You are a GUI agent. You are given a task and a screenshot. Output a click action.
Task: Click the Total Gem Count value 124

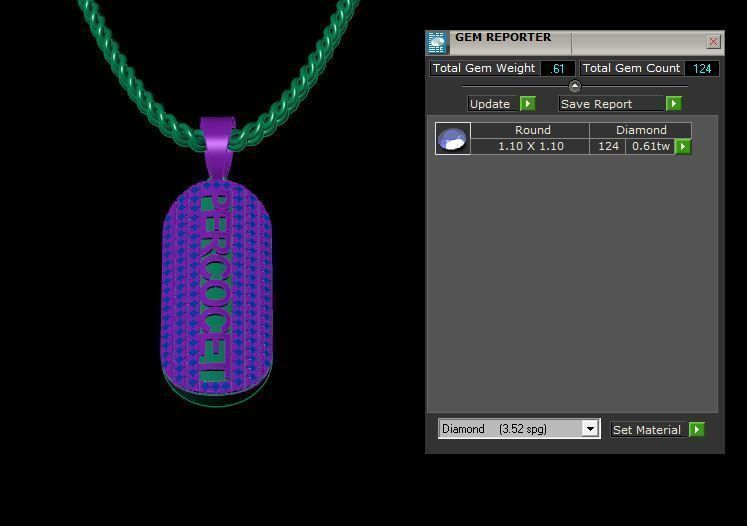702,69
